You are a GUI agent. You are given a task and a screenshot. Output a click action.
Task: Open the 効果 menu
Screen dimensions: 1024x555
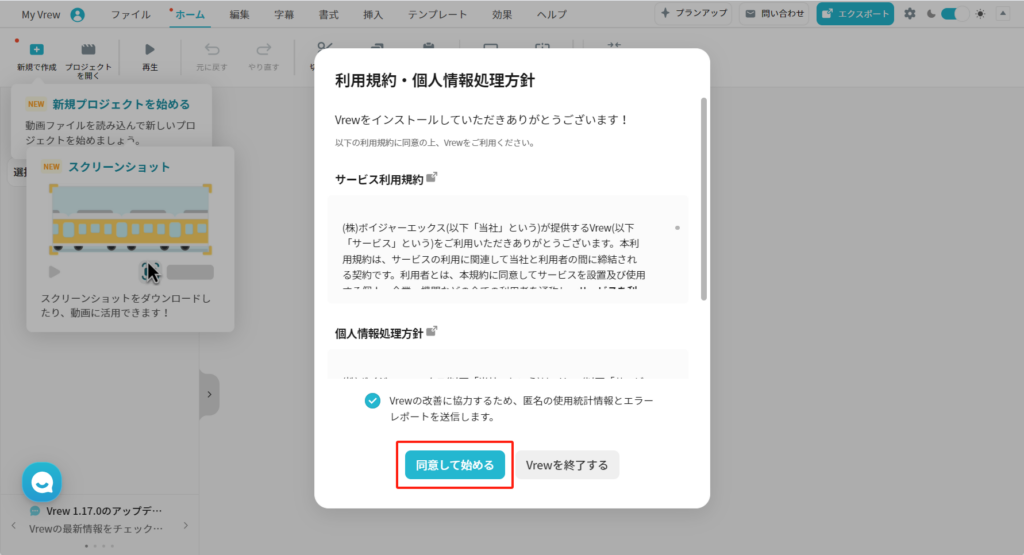coord(502,14)
